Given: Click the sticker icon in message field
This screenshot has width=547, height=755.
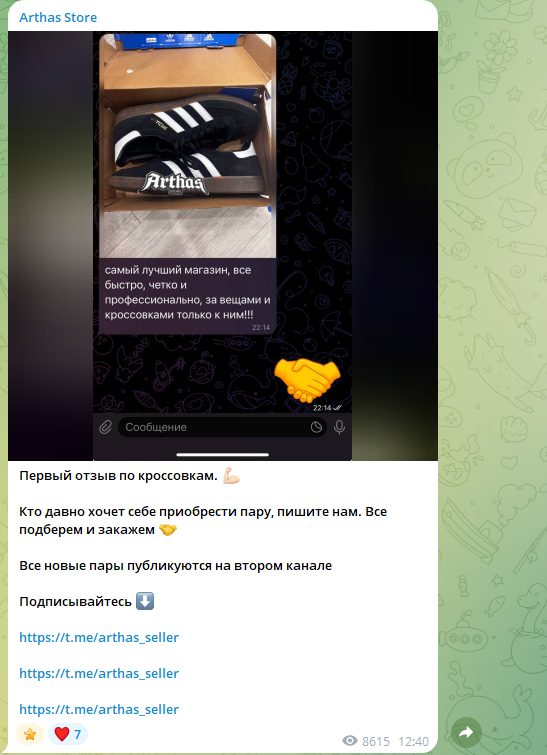Looking at the screenshot, I should [316, 427].
